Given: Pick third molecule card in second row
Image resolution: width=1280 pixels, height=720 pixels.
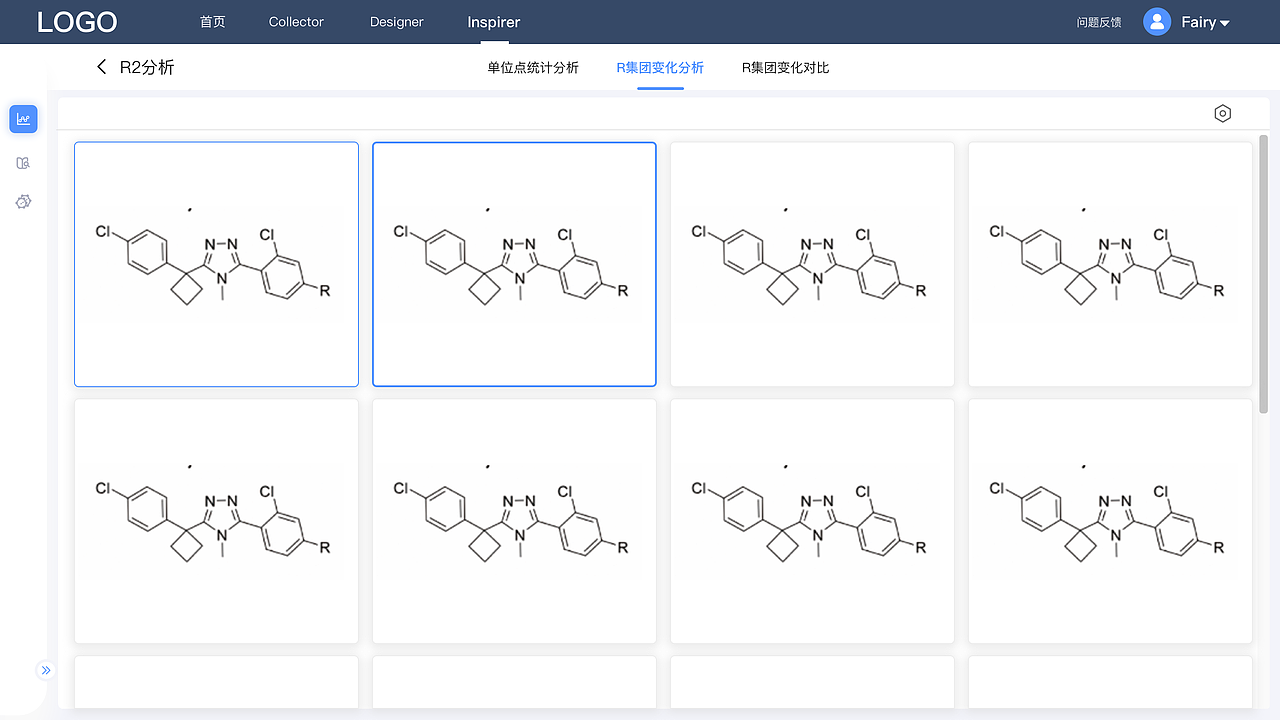Looking at the screenshot, I should (812, 521).
